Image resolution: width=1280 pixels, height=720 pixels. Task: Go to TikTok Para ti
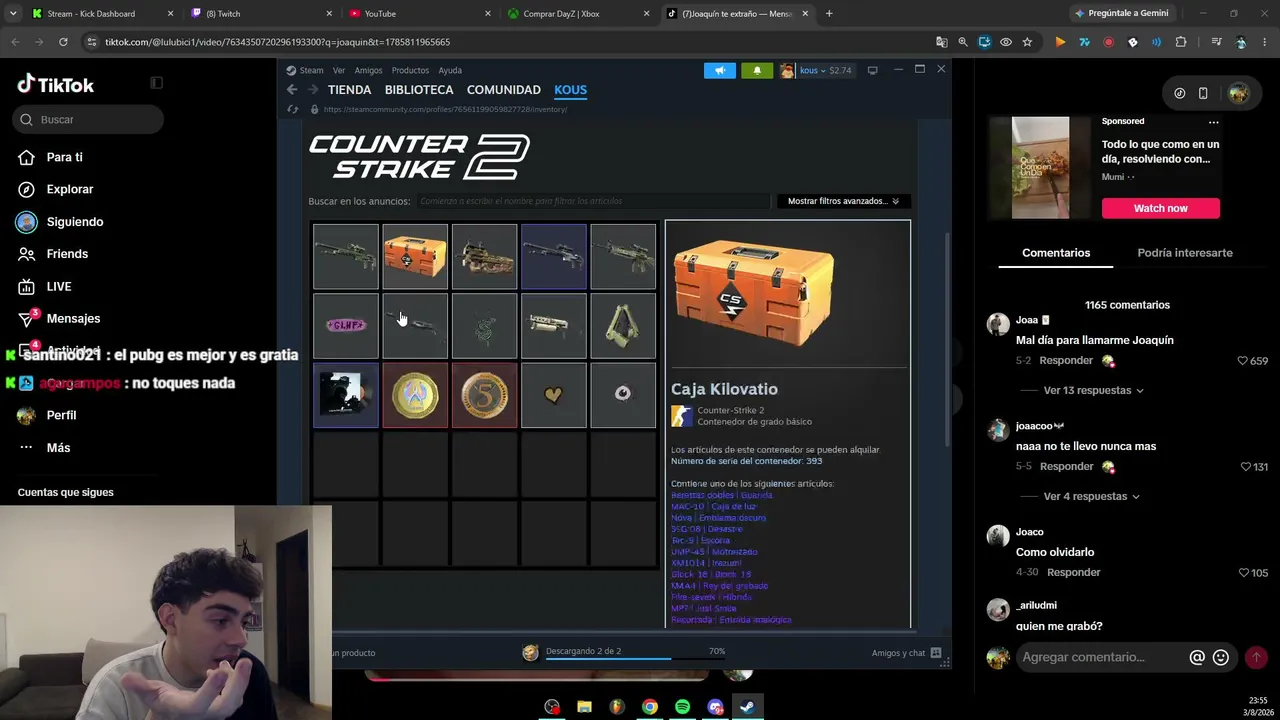pyautogui.click(x=65, y=157)
